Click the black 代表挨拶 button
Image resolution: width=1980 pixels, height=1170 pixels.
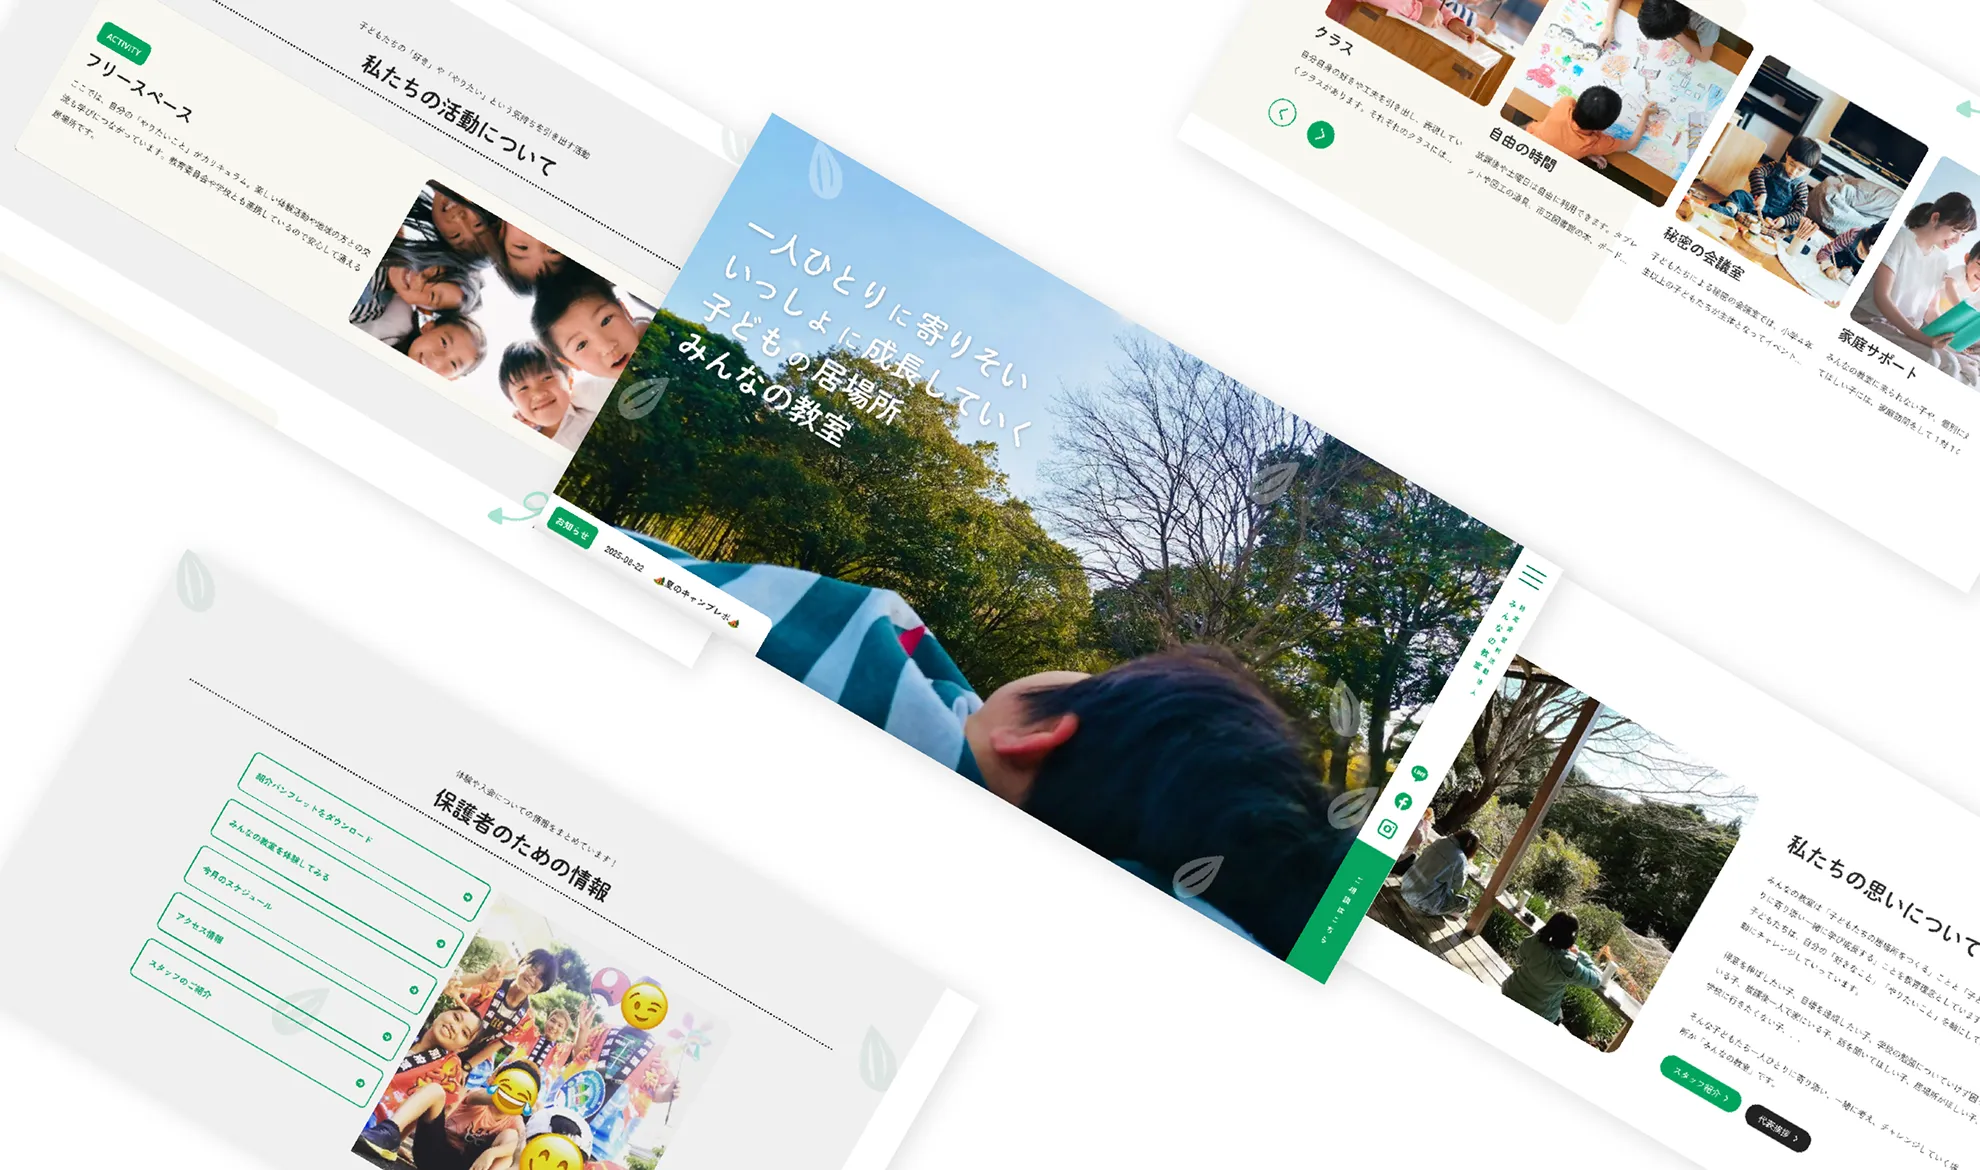coord(1777,1128)
